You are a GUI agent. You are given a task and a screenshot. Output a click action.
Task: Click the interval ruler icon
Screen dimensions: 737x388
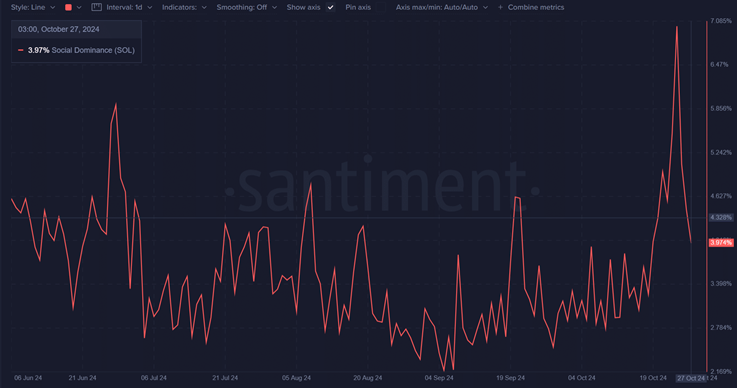click(x=96, y=8)
